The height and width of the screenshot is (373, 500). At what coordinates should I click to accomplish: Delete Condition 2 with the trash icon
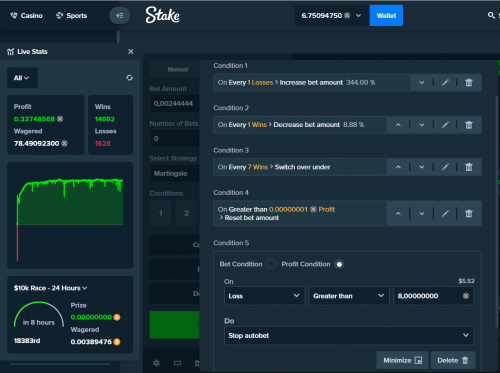click(469, 125)
